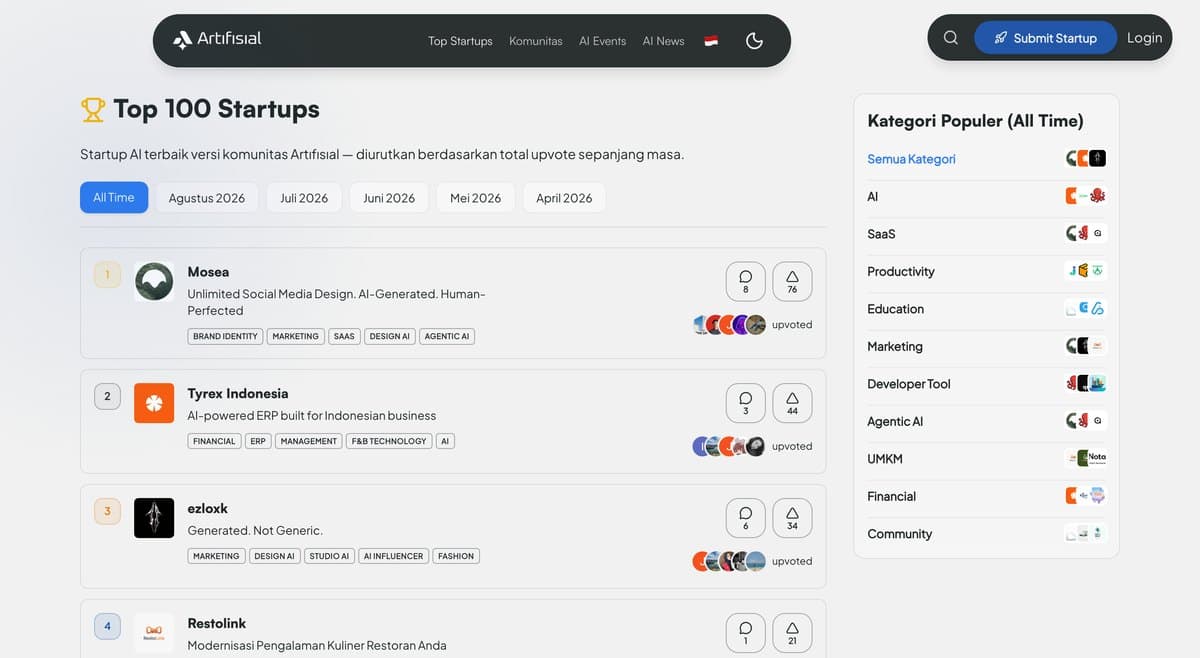Screen dimensions: 1200x658
Task: Click AI INFLUENCER tag
Action: (x=393, y=556)
